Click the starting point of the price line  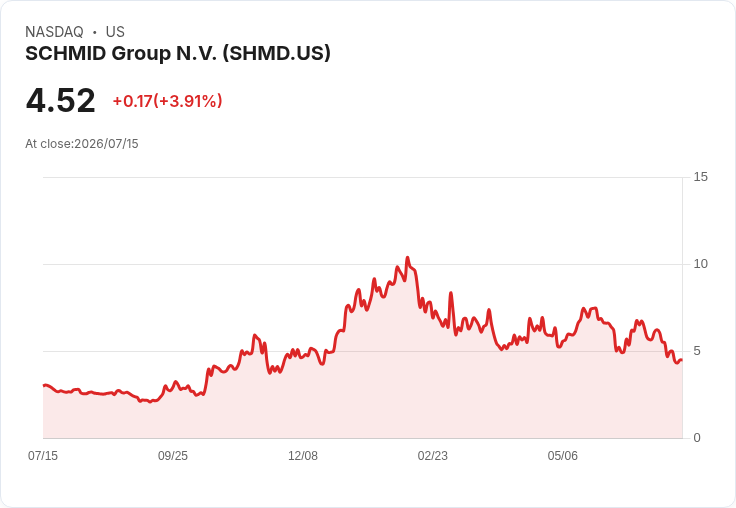click(x=44, y=385)
